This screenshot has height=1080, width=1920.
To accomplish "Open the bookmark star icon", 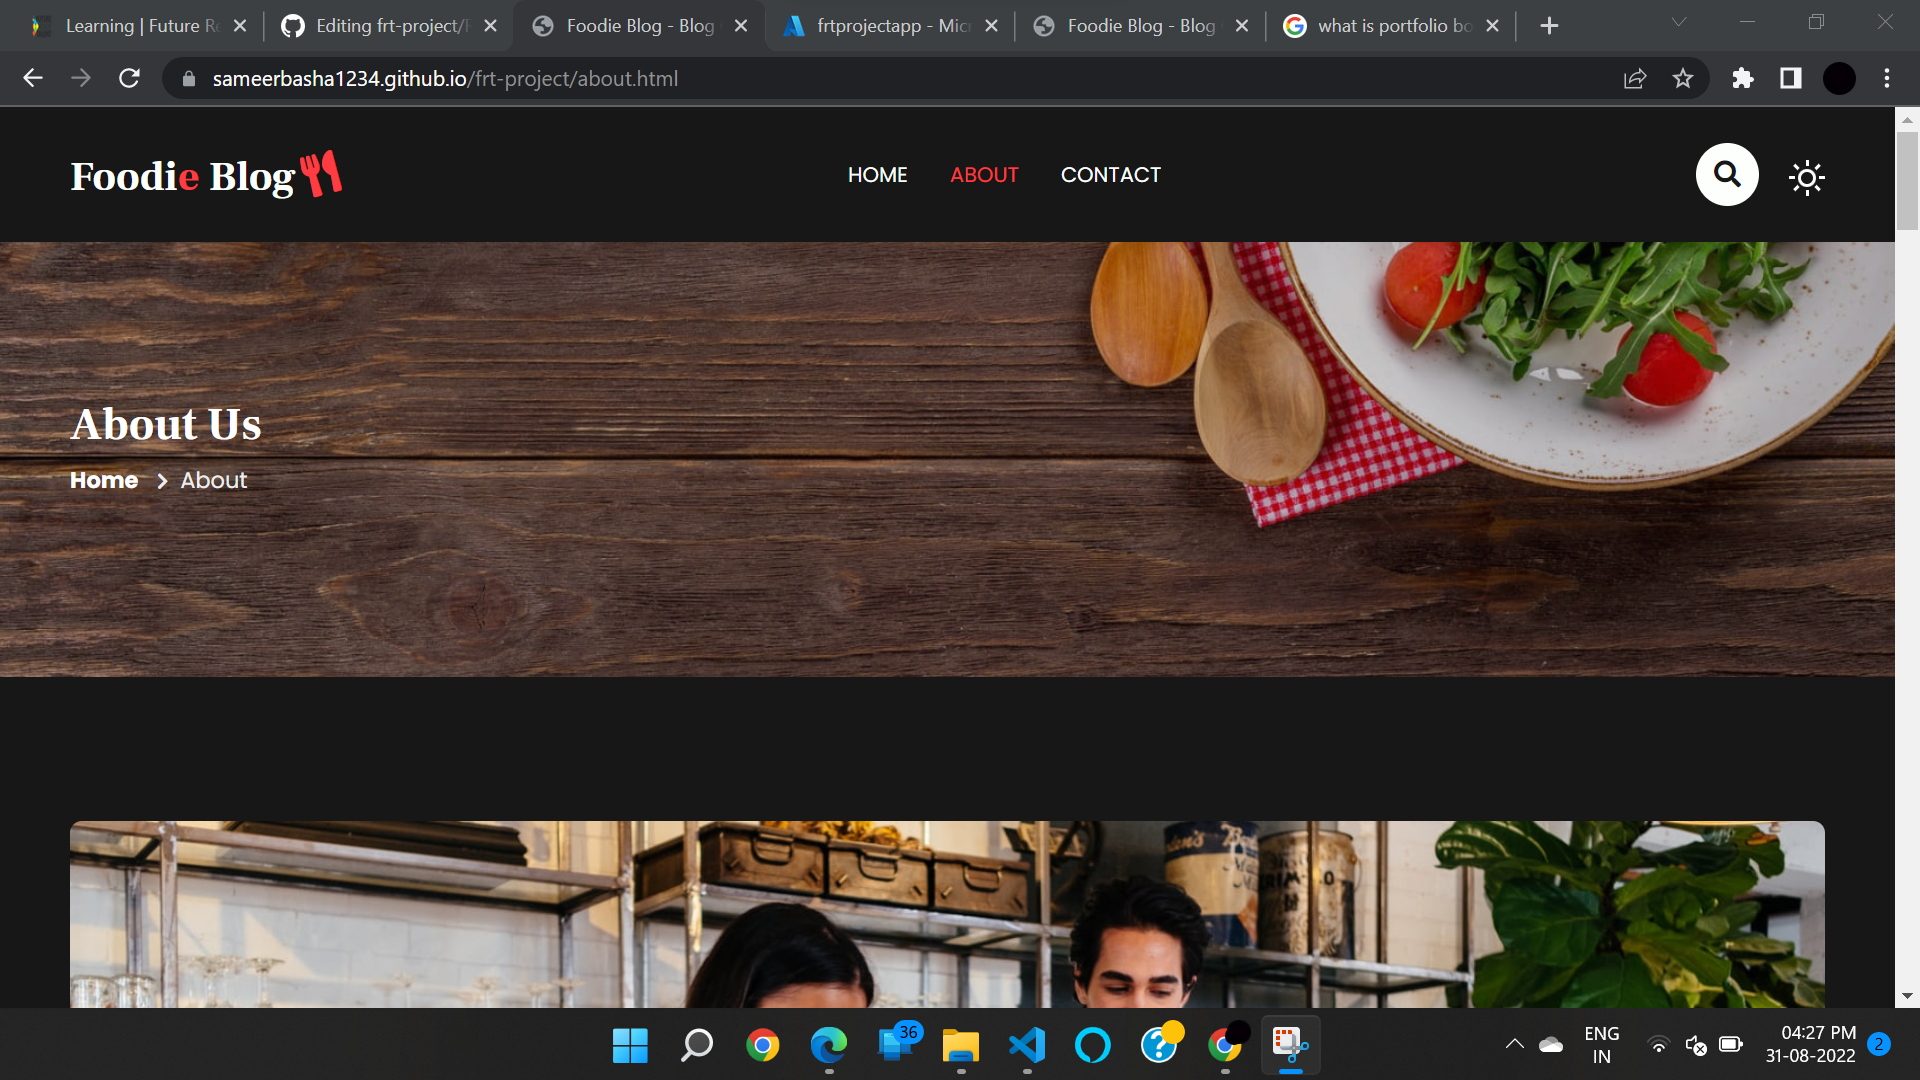I will point(1683,78).
